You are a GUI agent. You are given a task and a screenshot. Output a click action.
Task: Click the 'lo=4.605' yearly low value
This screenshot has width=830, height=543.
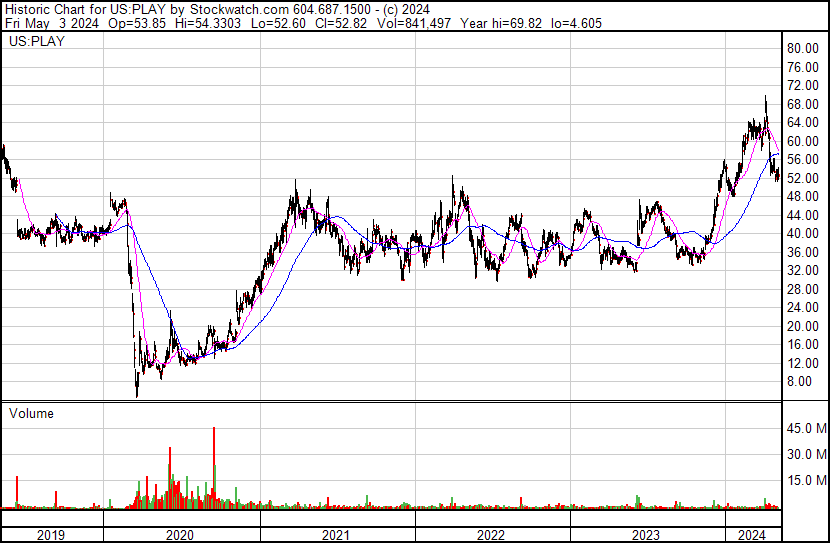(x=576, y=23)
